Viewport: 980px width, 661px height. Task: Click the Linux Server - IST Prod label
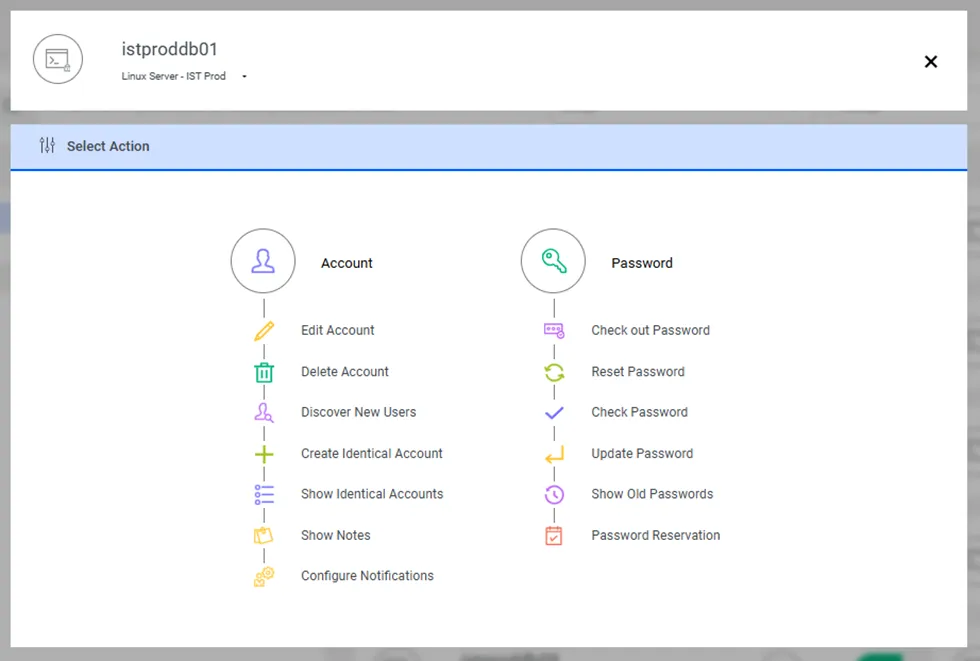(x=173, y=76)
